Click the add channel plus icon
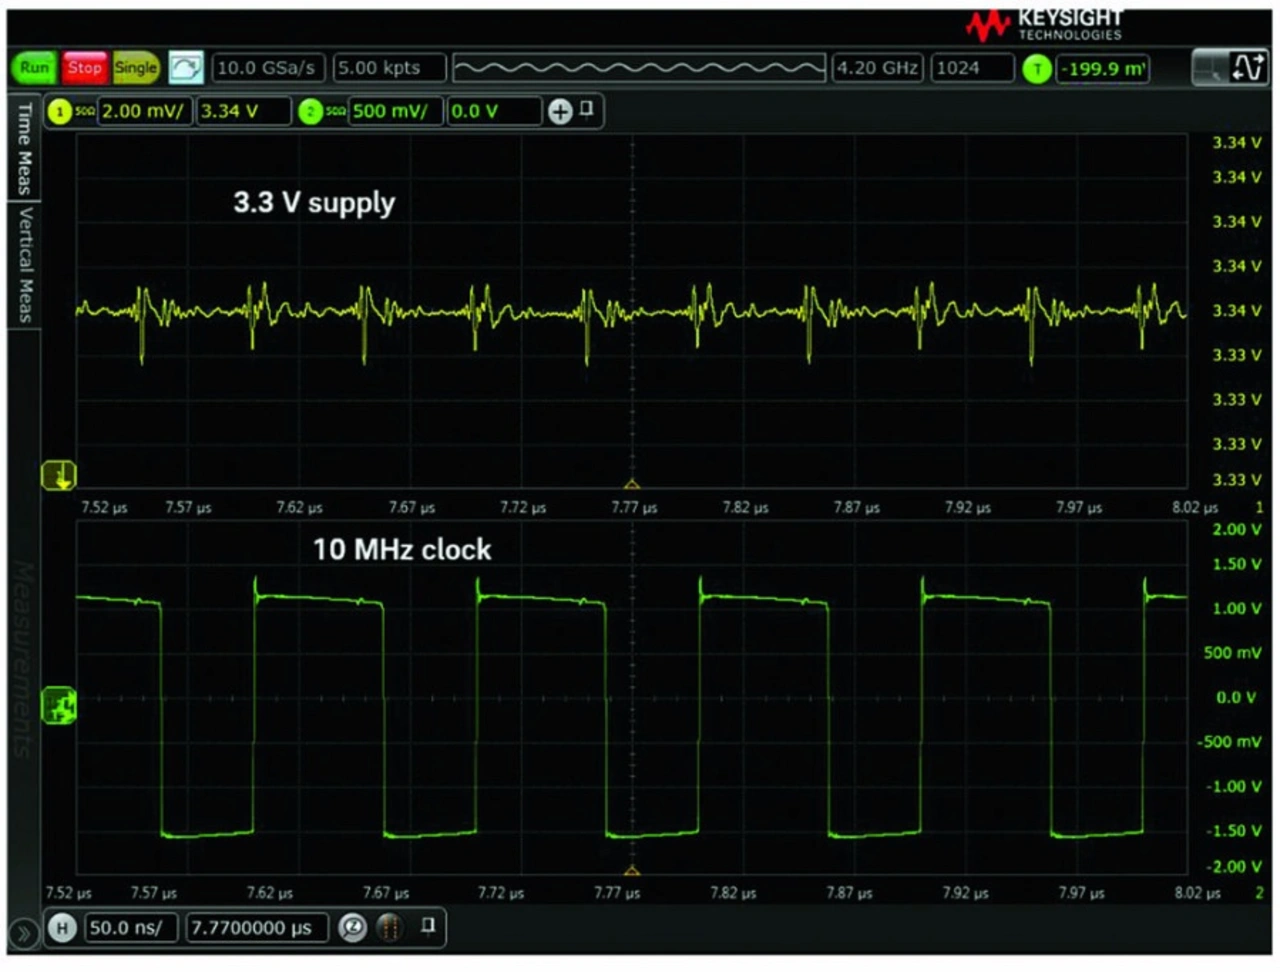Screen dimensions: 1280x972 pos(560,111)
